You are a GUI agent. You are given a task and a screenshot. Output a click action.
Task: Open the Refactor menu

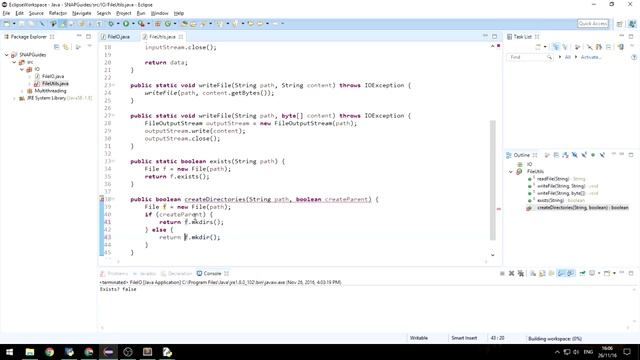pyautogui.click(x=58, y=13)
